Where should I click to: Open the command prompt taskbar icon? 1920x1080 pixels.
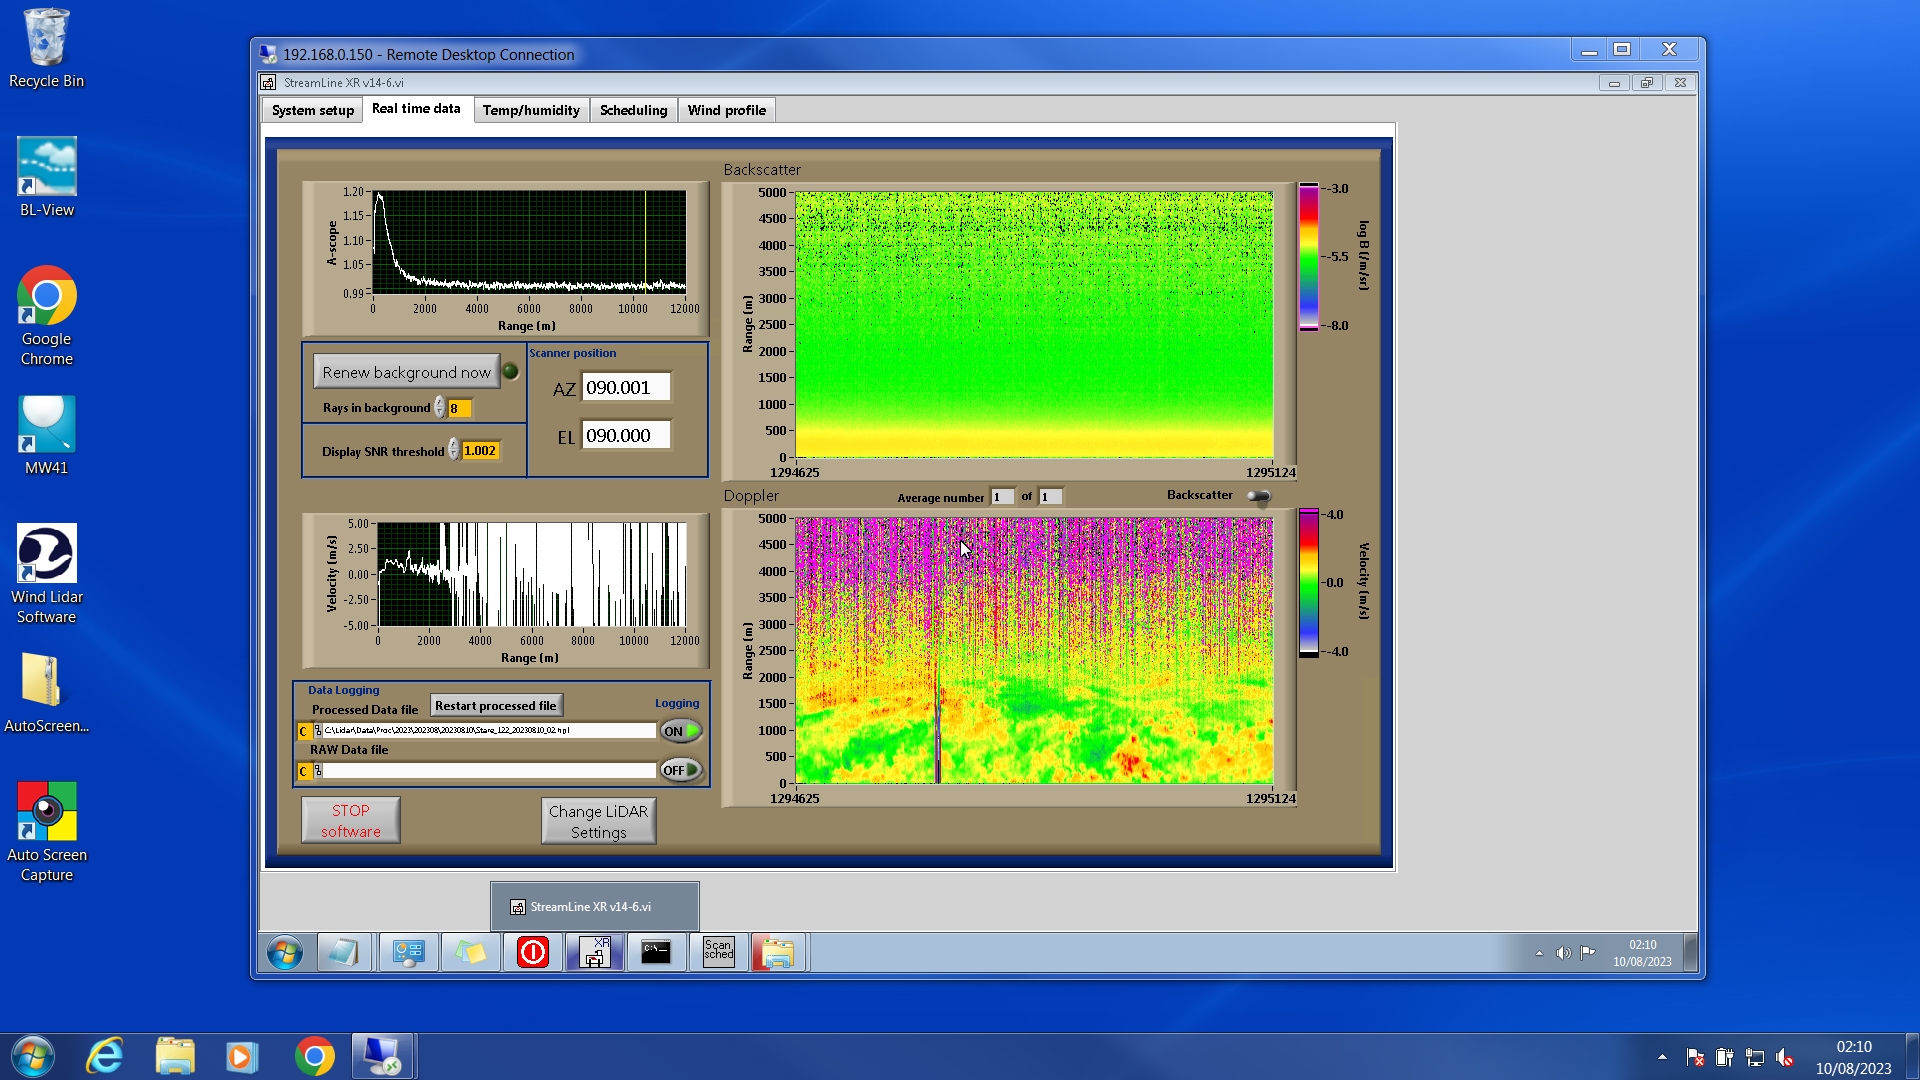[656, 951]
